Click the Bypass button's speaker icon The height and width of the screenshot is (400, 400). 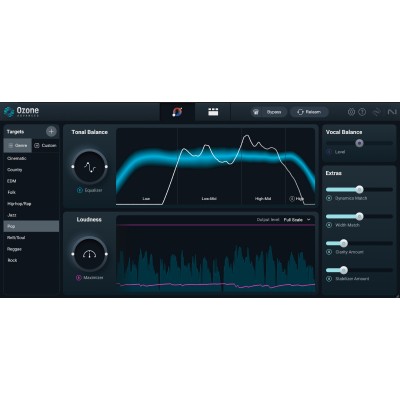tap(256, 112)
